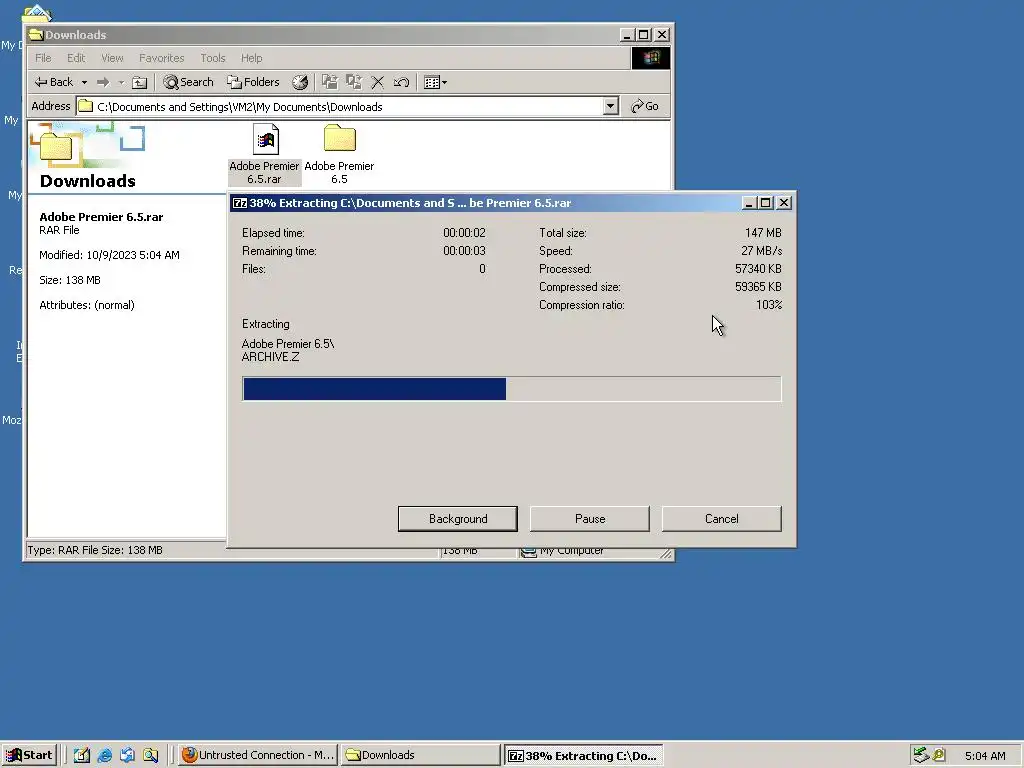Click the Forward arrow in Downloads toolbar
This screenshot has width=1024, height=768.
point(103,82)
